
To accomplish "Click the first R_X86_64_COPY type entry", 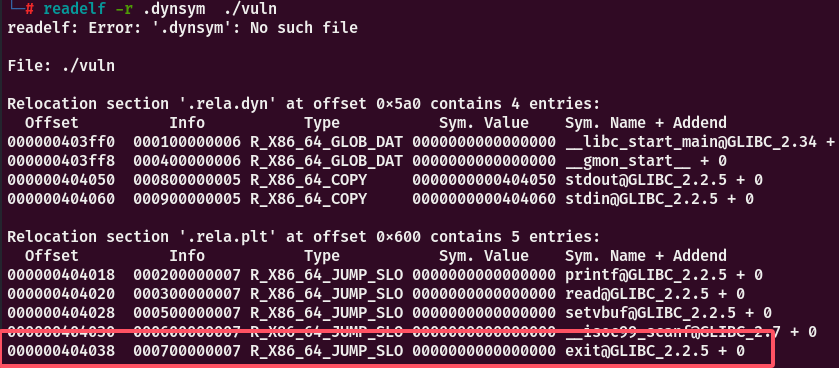I will click(x=308, y=180).
